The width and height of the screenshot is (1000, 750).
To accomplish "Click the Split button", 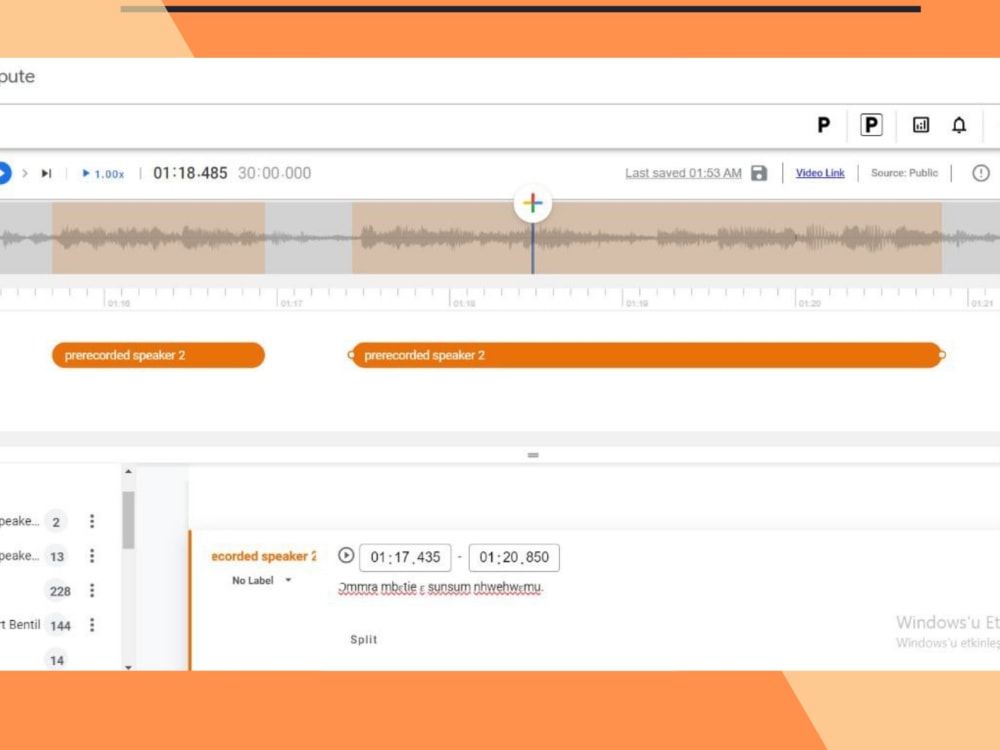I will (364, 640).
